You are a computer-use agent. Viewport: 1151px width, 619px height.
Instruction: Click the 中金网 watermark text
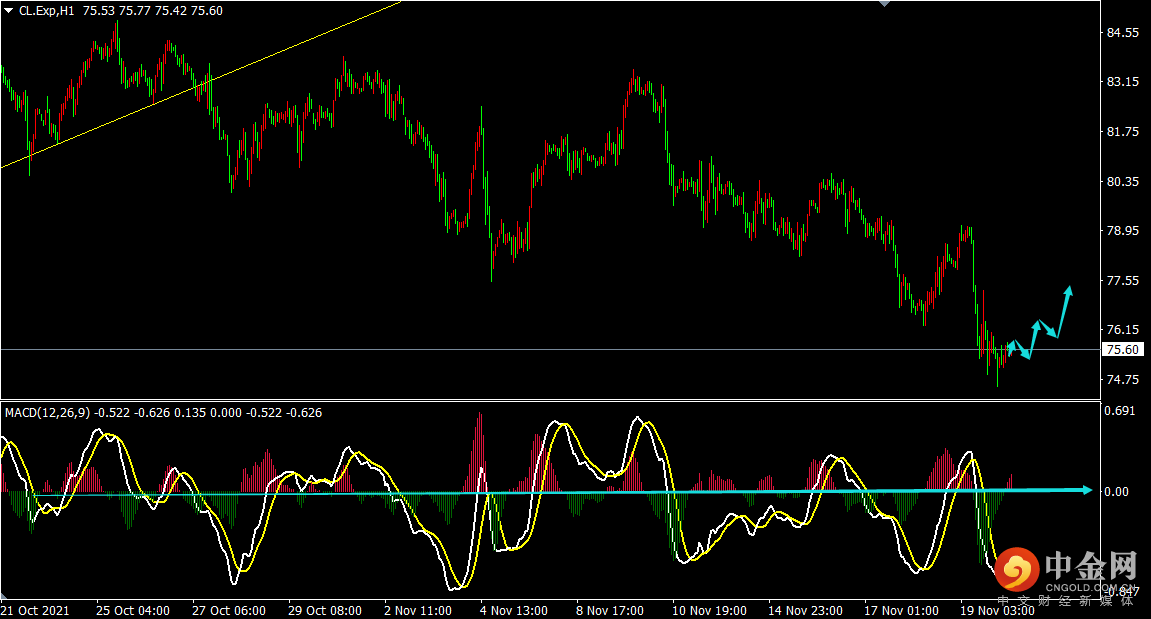pos(1090,567)
